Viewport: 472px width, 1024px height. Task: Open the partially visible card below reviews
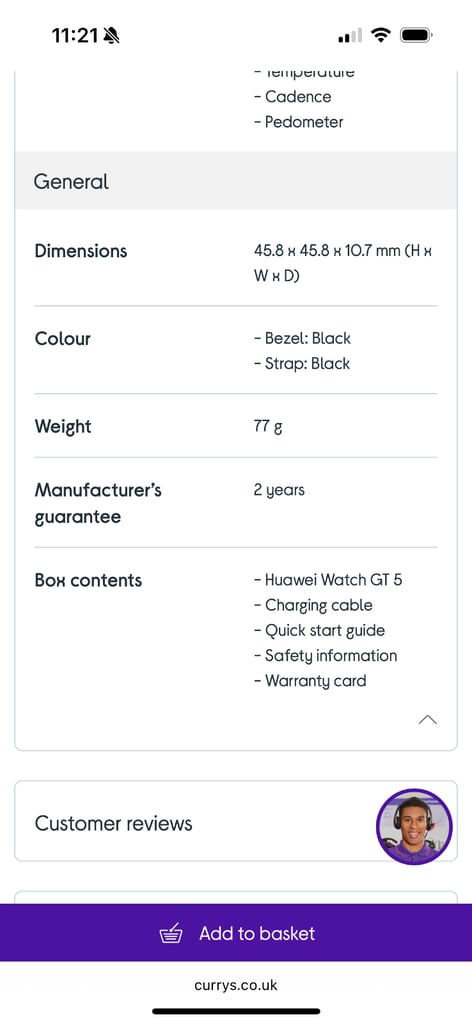tap(236, 897)
